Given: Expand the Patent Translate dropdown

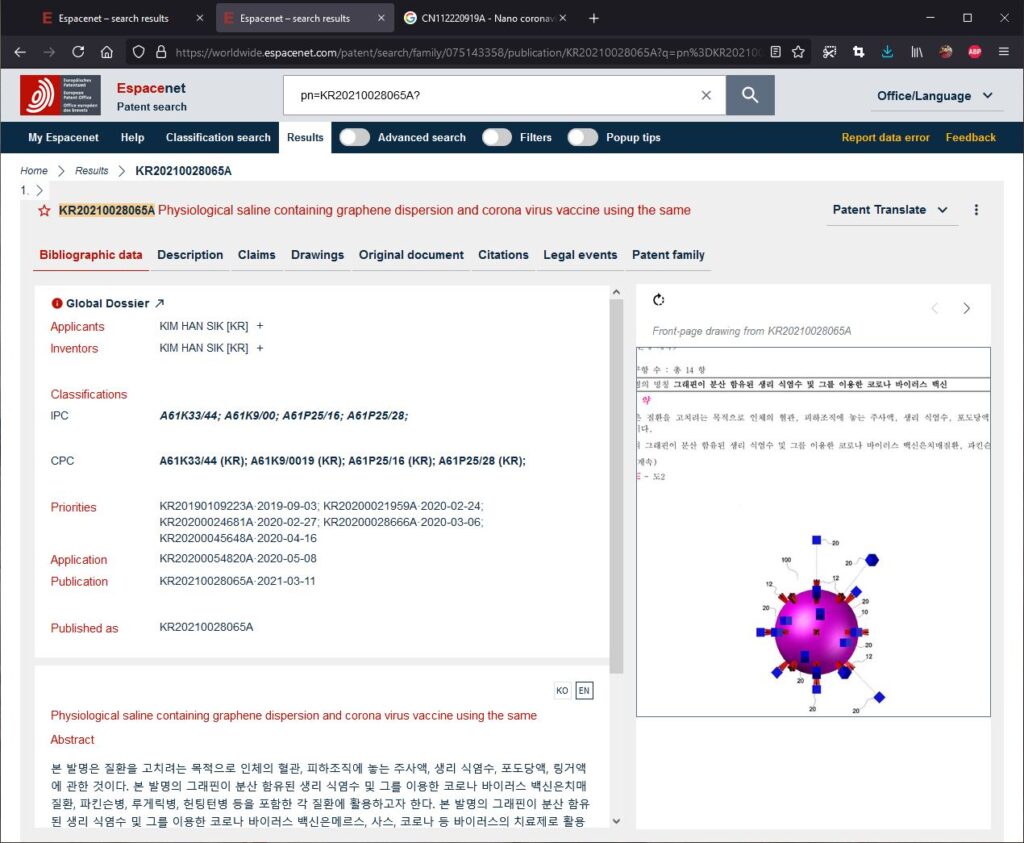Looking at the screenshot, I should coord(890,210).
